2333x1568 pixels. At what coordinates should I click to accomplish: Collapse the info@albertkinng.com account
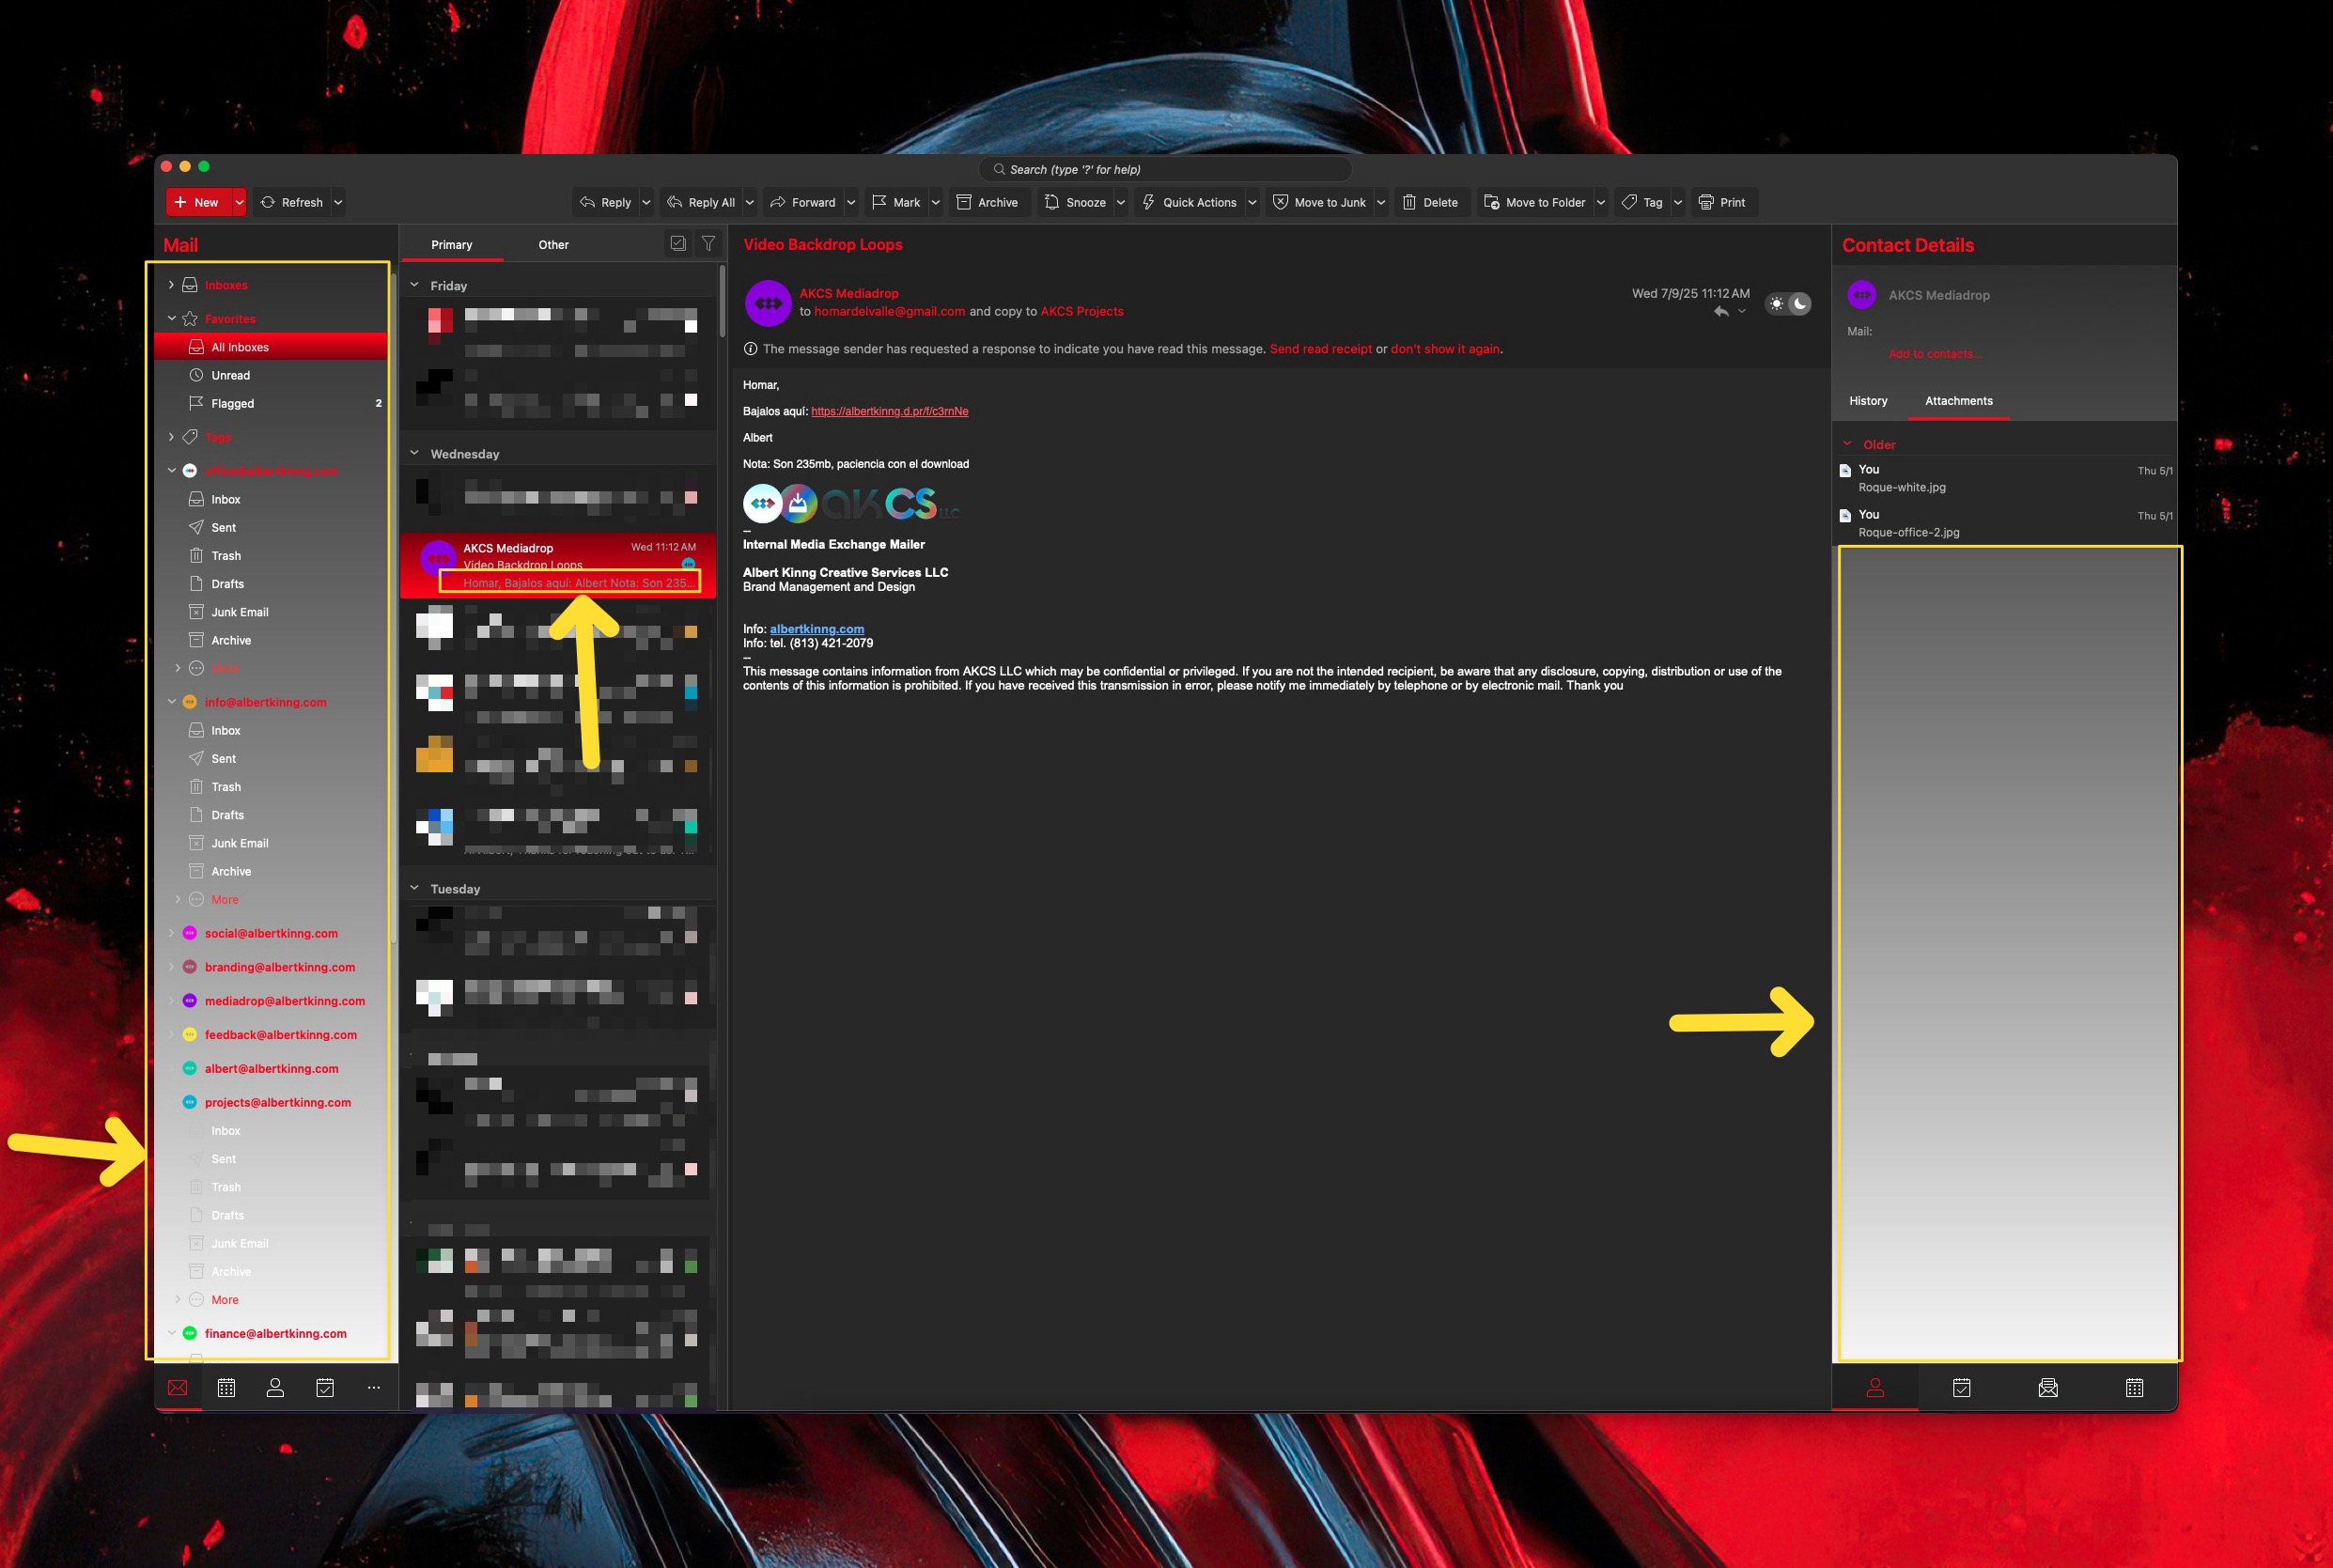(x=171, y=702)
